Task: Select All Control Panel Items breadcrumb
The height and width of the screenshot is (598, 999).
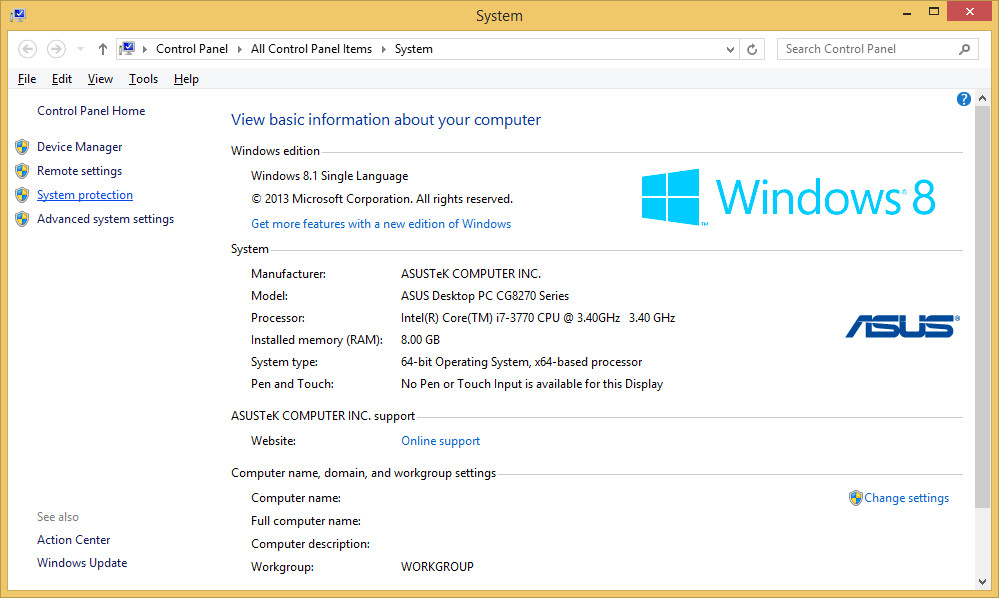Action: pos(312,49)
